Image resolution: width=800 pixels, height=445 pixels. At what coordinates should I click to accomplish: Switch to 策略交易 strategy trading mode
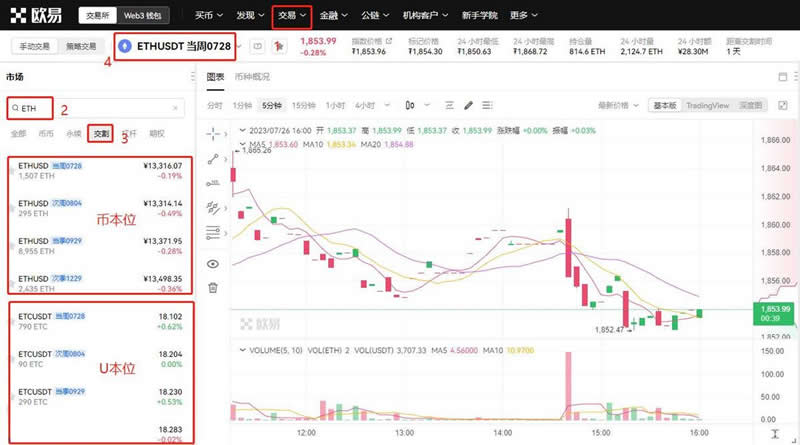click(x=83, y=46)
